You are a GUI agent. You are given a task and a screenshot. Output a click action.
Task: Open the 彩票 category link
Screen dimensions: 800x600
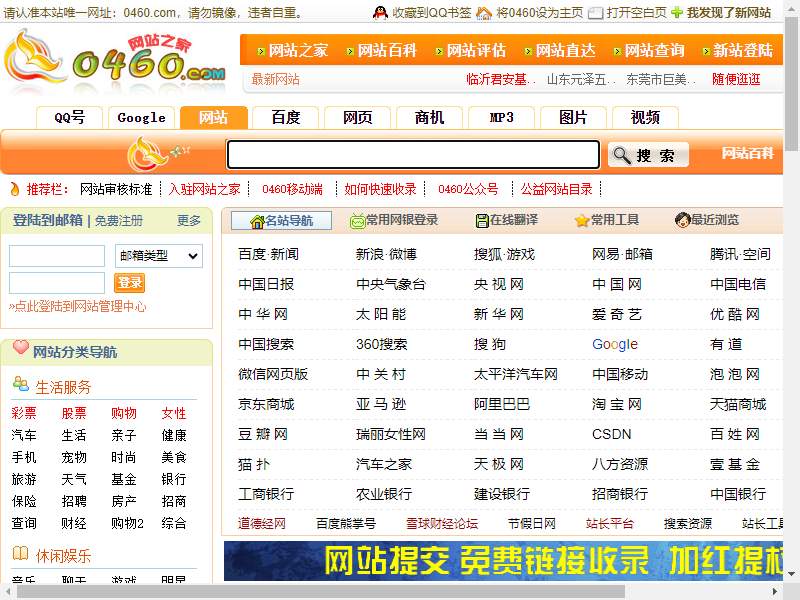23,413
